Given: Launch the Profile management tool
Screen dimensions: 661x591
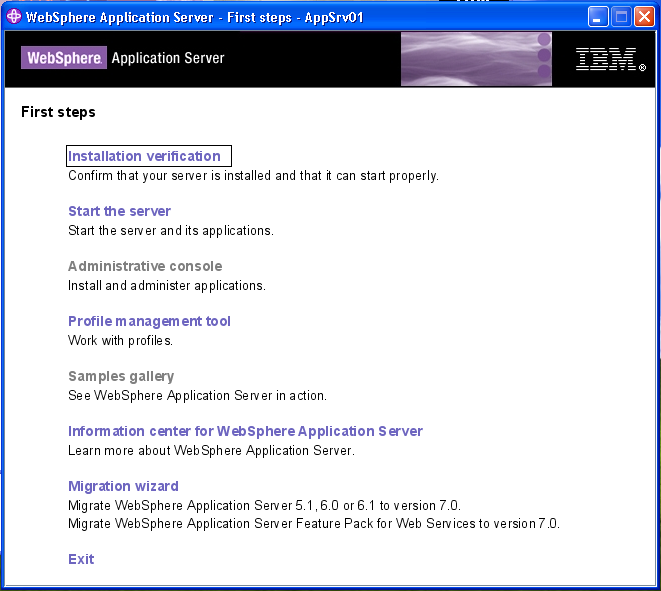Looking at the screenshot, I should click(x=149, y=322).
